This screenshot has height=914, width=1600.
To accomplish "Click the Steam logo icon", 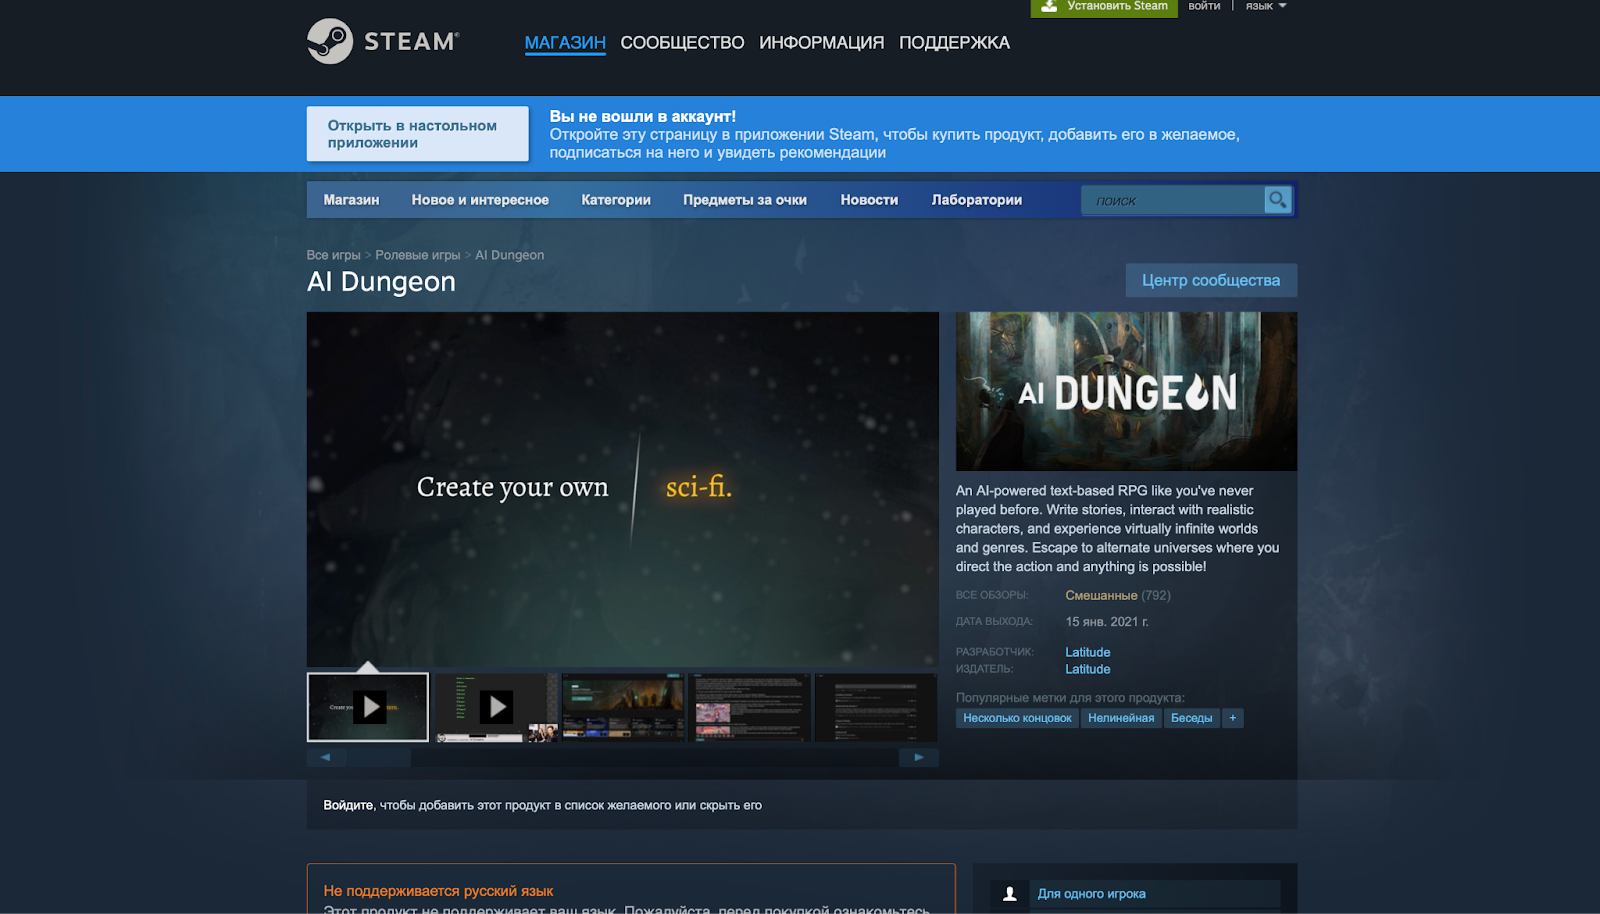I will tap(330, 41).
